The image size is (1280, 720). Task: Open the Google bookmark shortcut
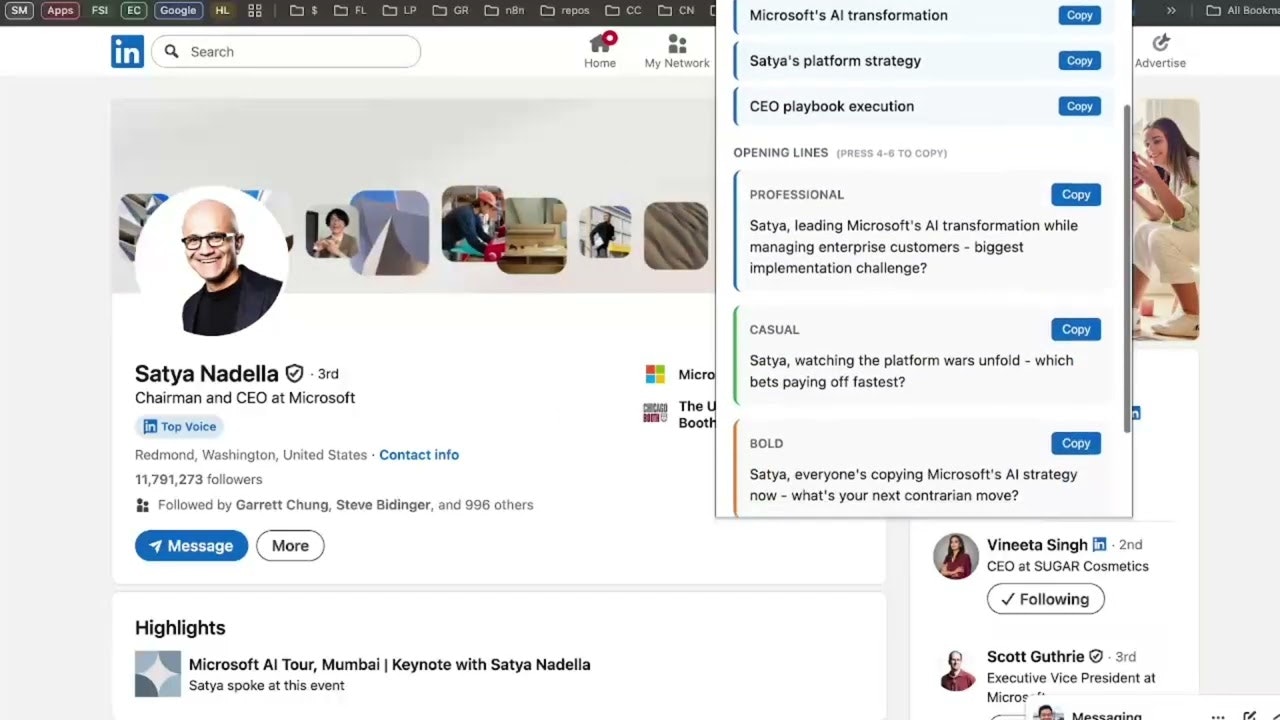pos(178,10)
